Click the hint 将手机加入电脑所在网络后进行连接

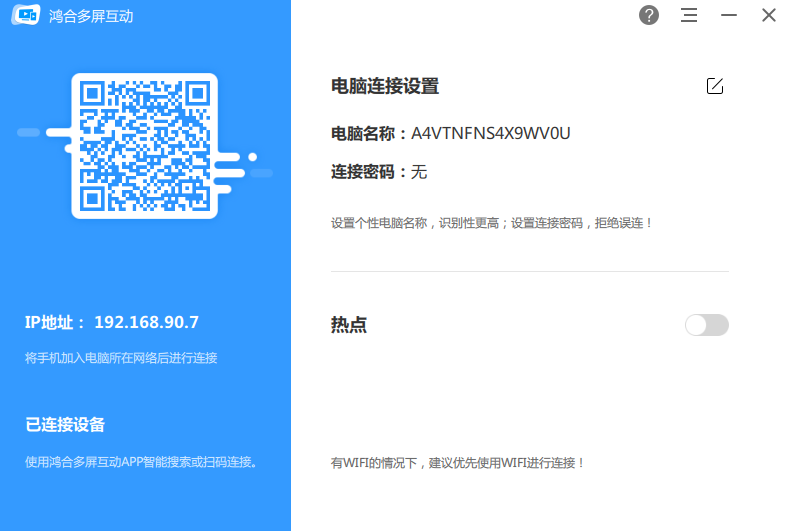(x=121, y=358)
